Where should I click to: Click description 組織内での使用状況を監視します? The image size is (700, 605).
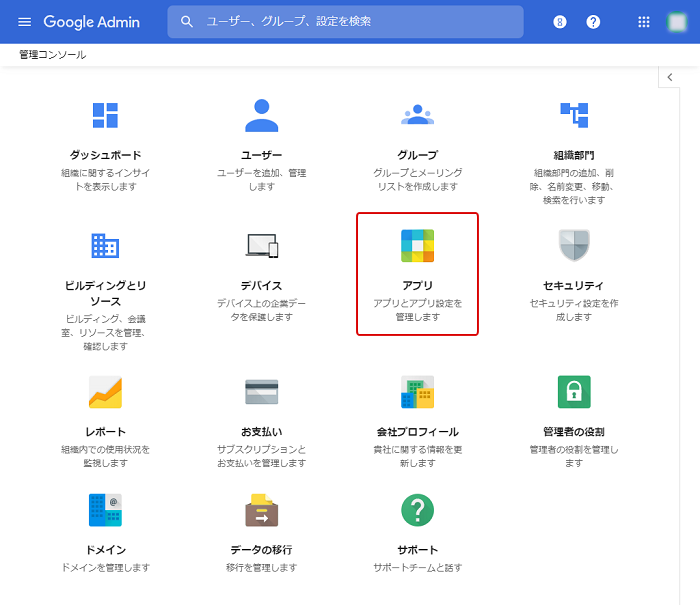tap(105, 456)
